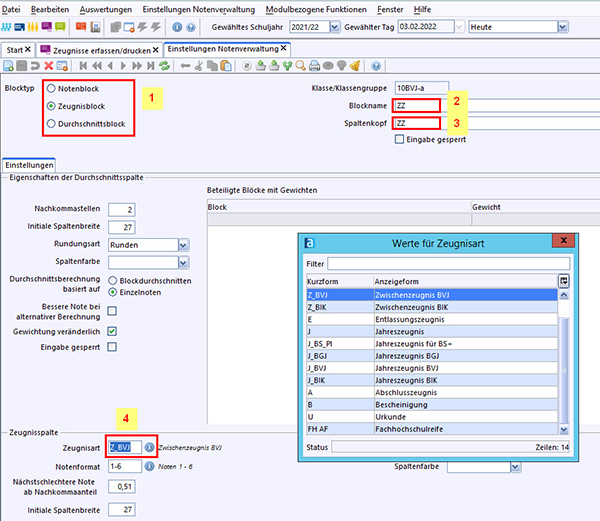Screen dimensions: 600x521
Task: Open the Gewählter Tag date dropdown
Action: [459, 27]
